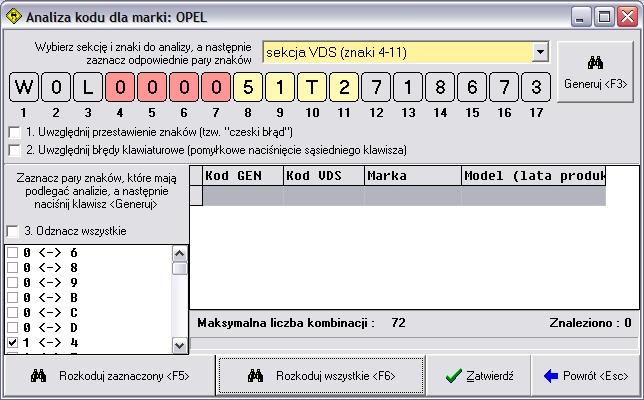Click yellow character 1 at position 9
644x400 pixels.
tap(280, 87)
